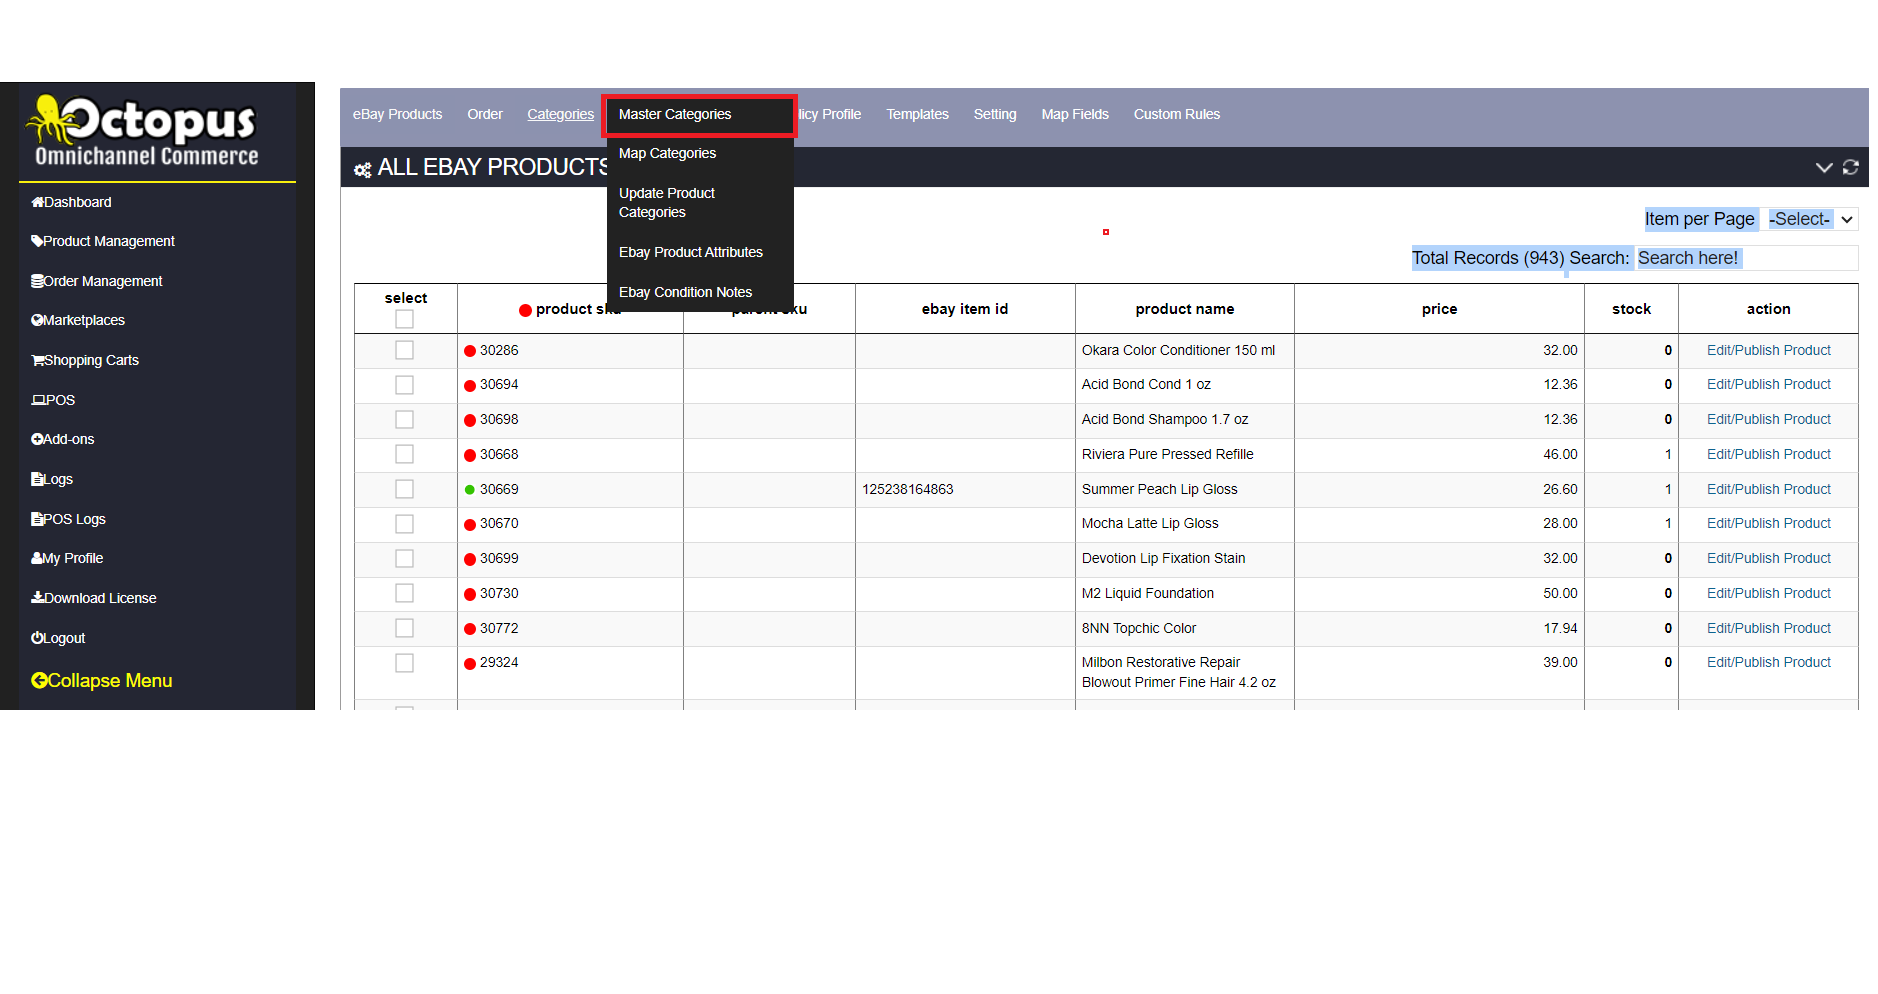Tick the checkbox for SKU 30699
The width and height of the screenshot is (1878, 994).
404,558
